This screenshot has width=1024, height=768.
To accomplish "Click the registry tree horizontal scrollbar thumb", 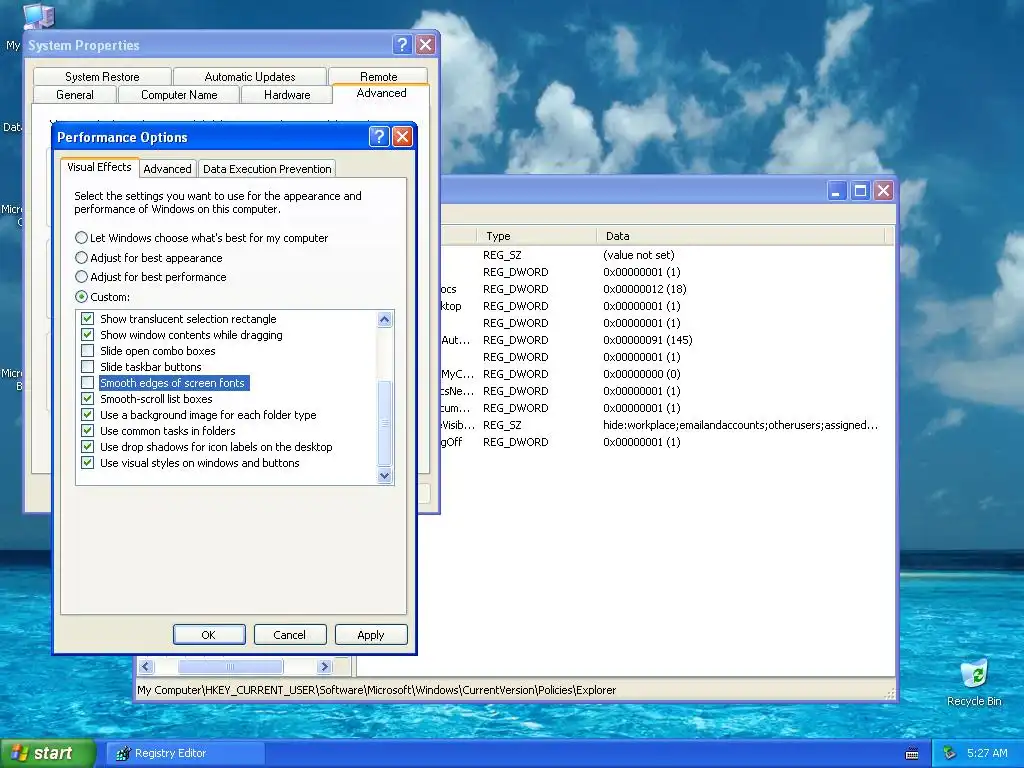I will tap(231, 667).
